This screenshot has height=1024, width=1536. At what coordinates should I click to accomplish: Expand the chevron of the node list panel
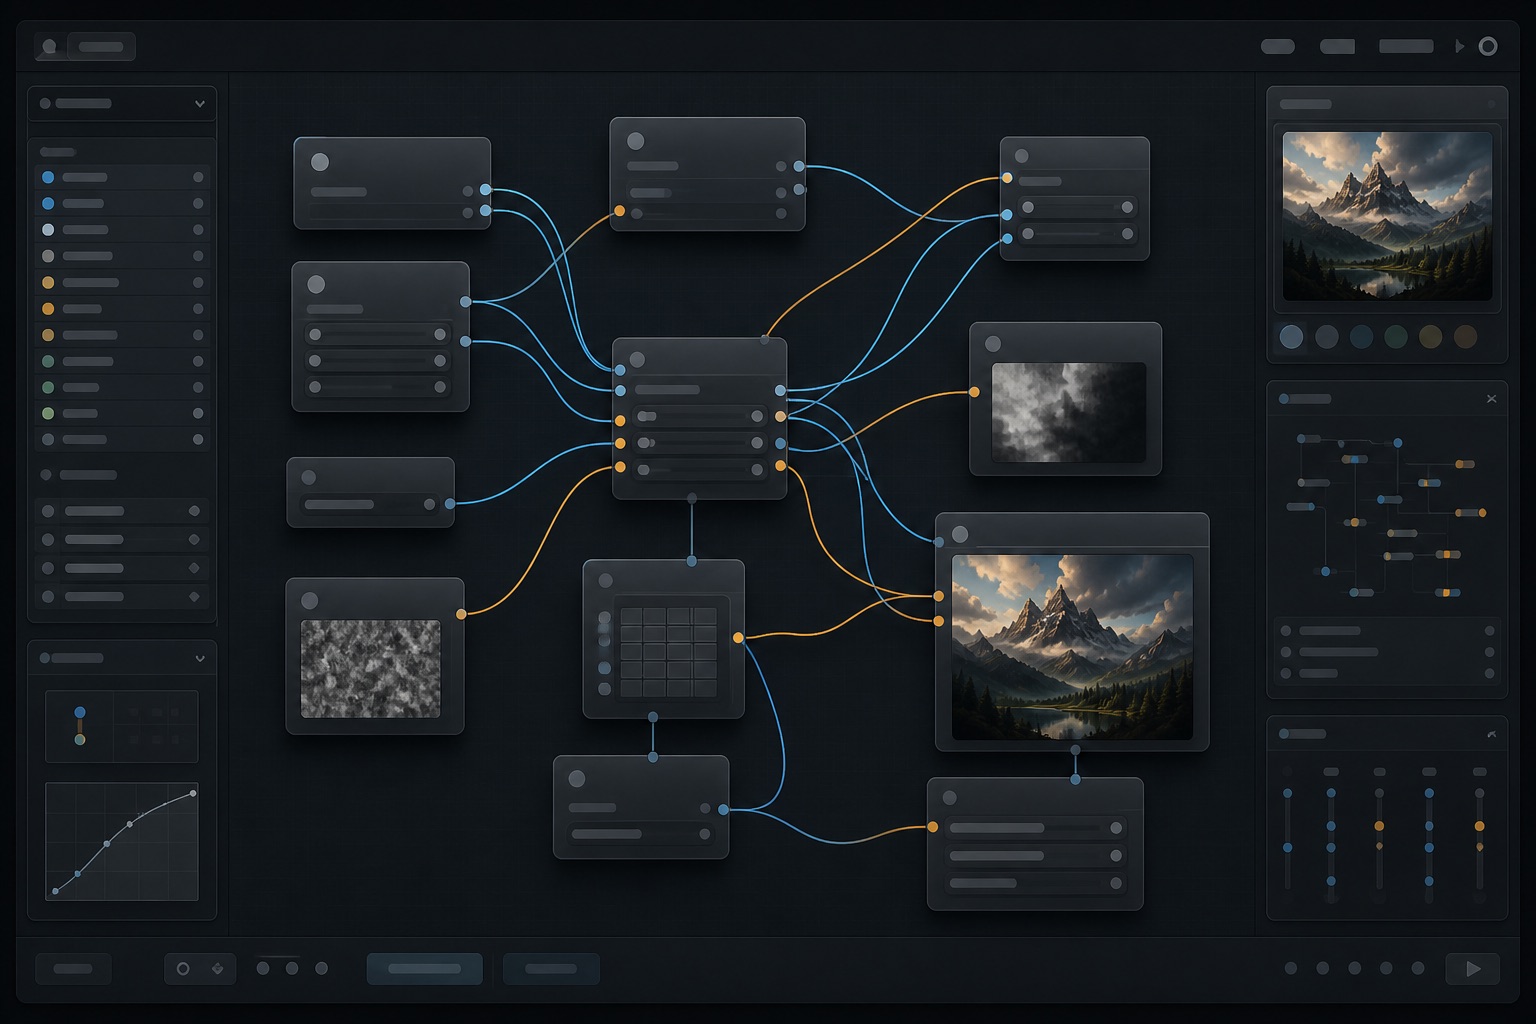(x=199, y=104)
